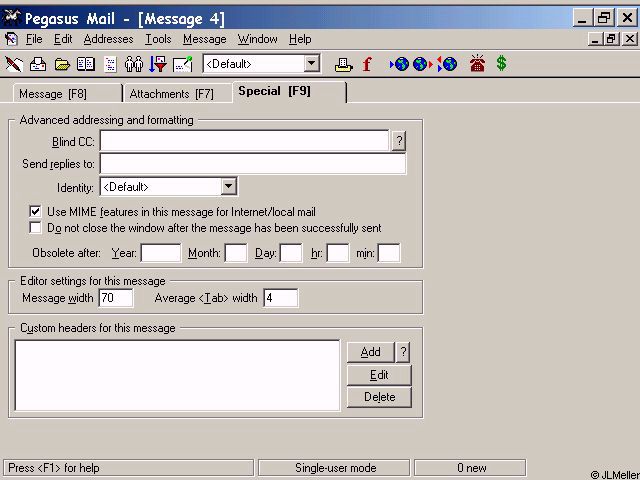Viewport: 640px width, 480px height.
Task: Click the Average Tab width field
Action: 281,298
